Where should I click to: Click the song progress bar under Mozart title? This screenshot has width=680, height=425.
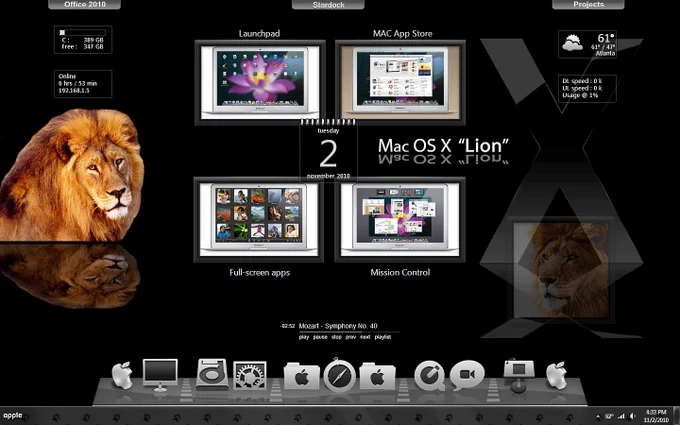(x=349, y=332)
